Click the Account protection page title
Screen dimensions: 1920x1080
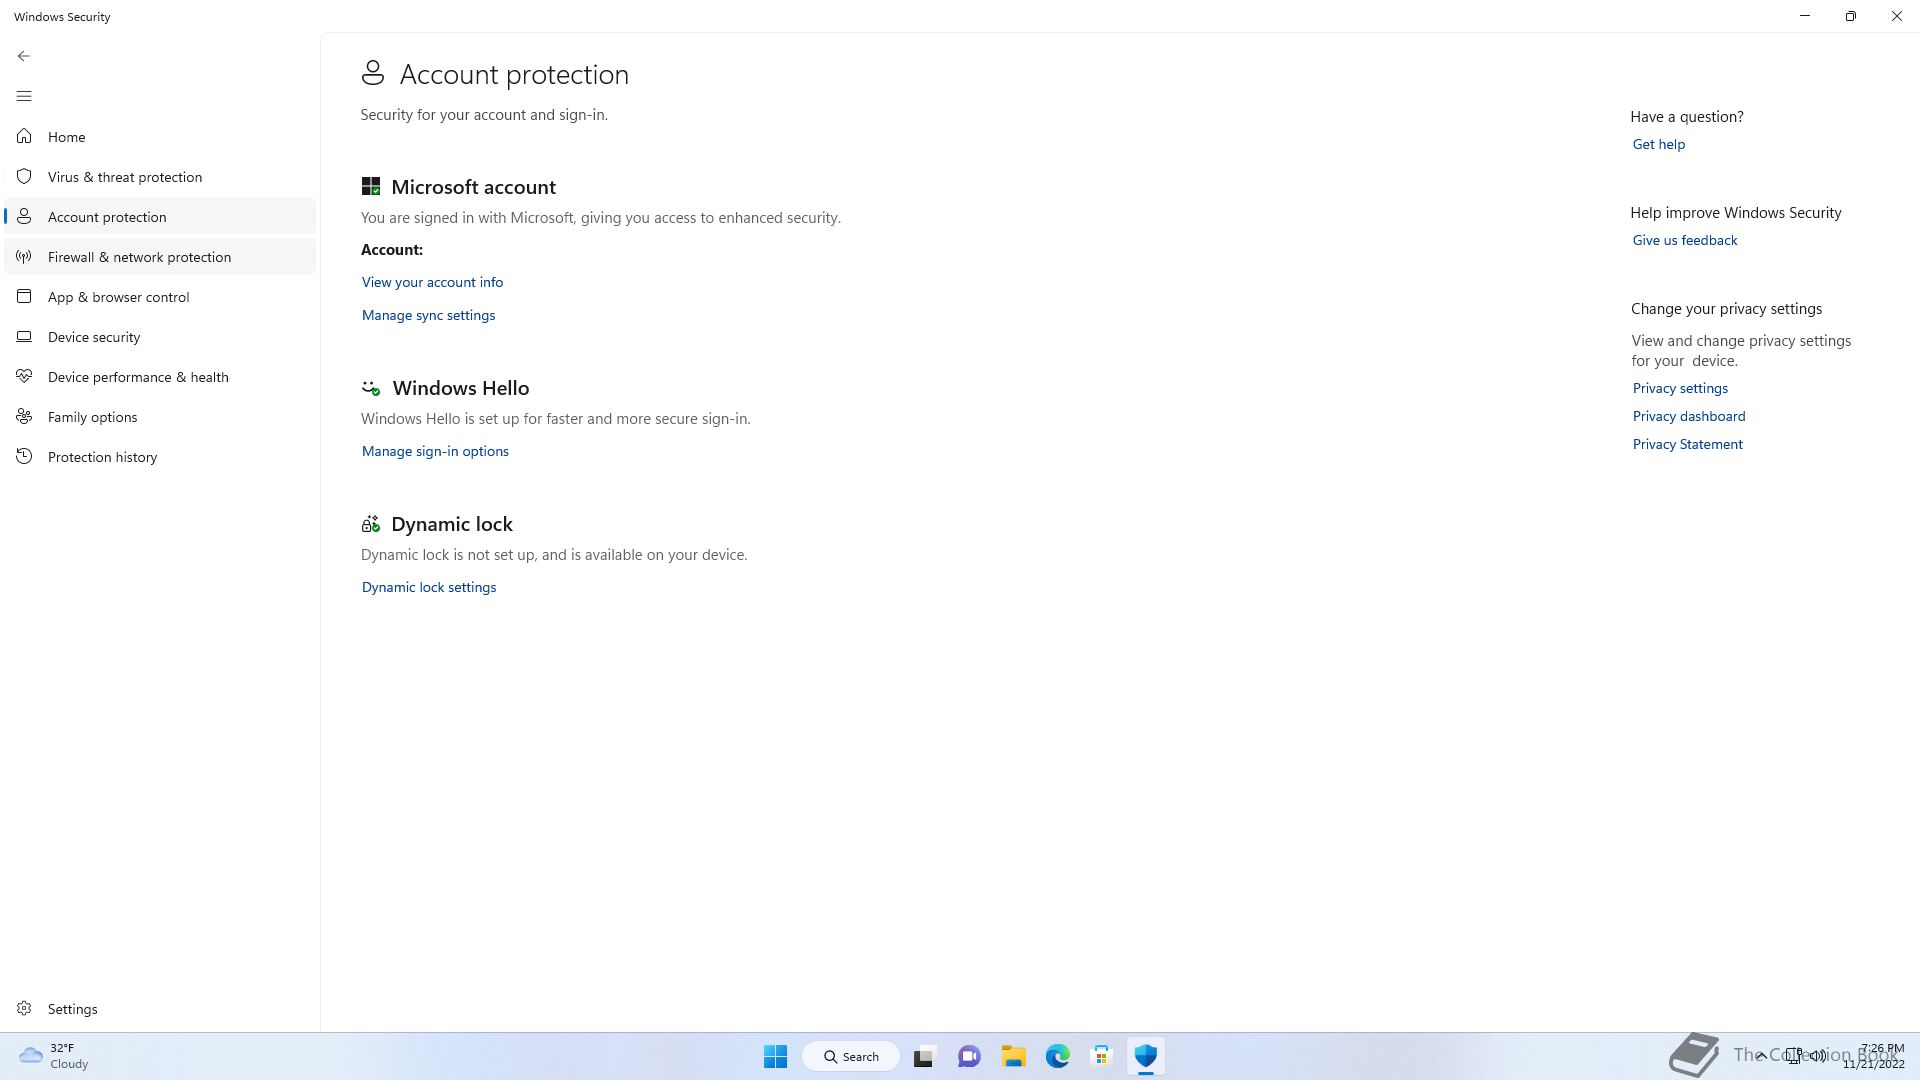tap(514, 74)
